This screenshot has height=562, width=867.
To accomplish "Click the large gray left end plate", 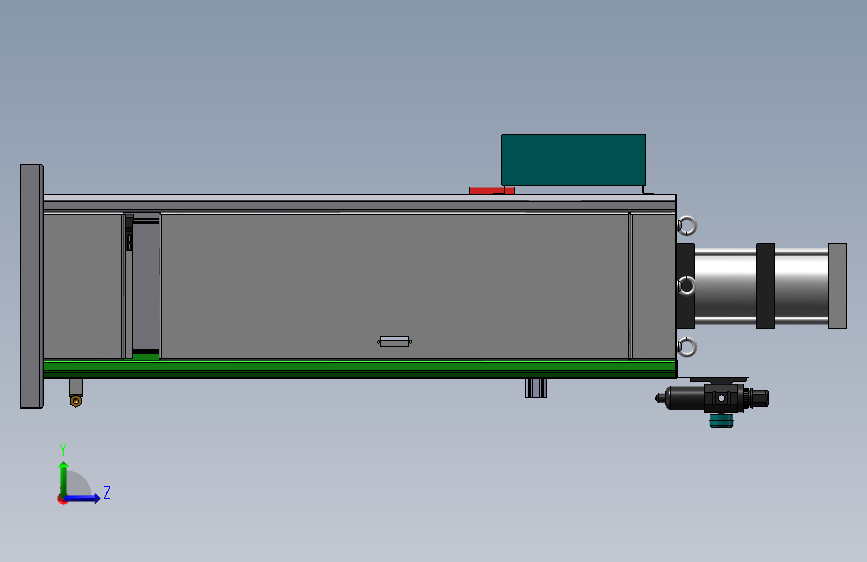I will [x=32, y=286].
